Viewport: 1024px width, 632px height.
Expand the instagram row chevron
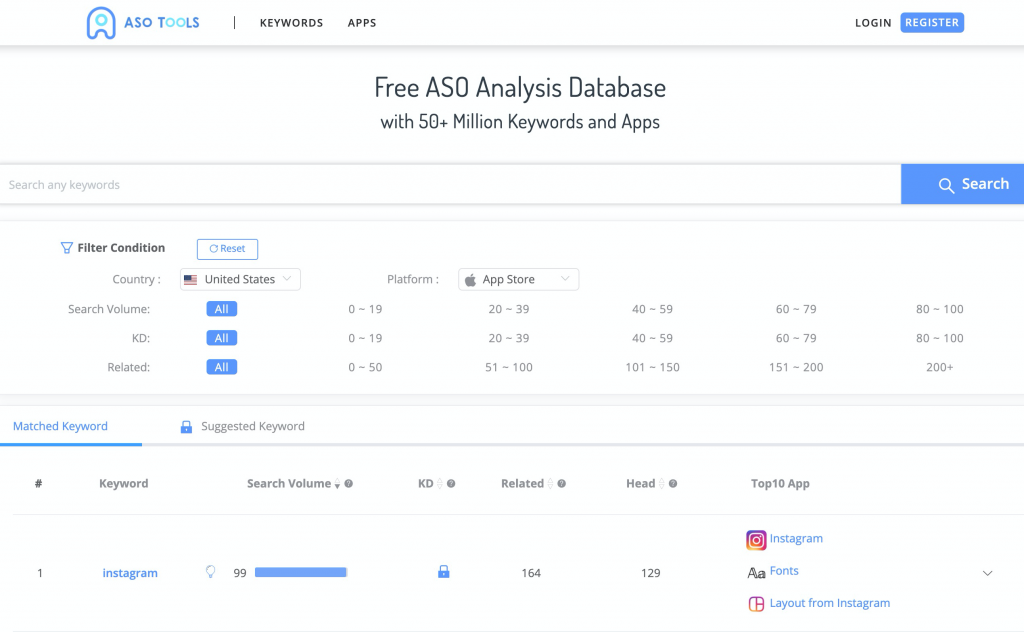pyautogui.click(x=987, y=573)
